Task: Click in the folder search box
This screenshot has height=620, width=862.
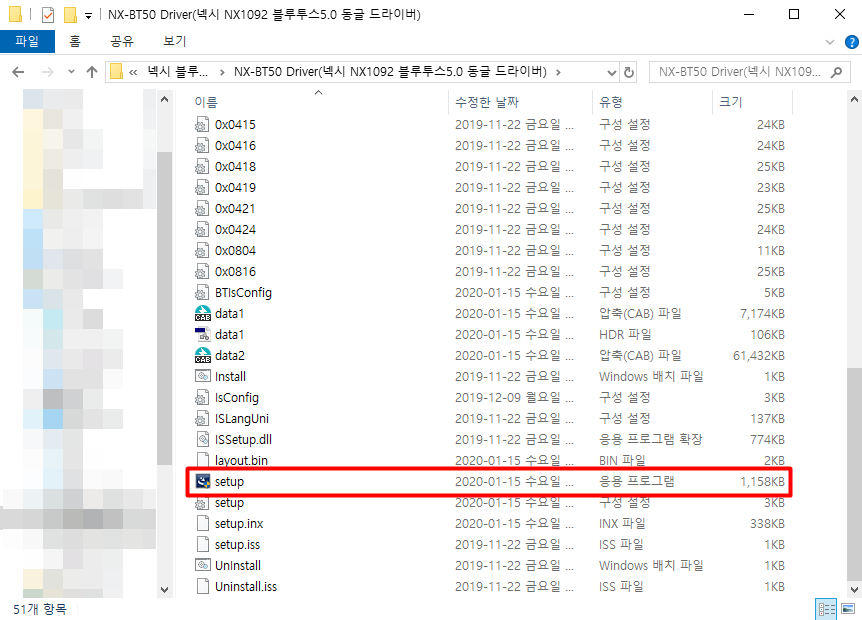Action: coord(739,72)
